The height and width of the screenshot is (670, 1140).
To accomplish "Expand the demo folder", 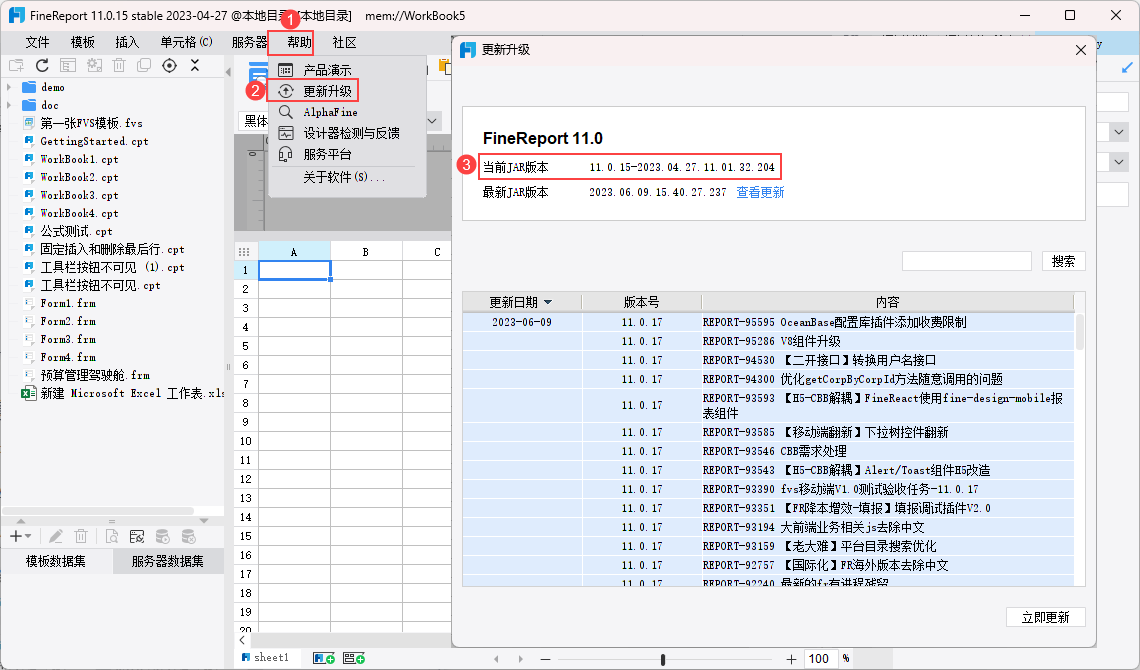I will coord(9,87).
